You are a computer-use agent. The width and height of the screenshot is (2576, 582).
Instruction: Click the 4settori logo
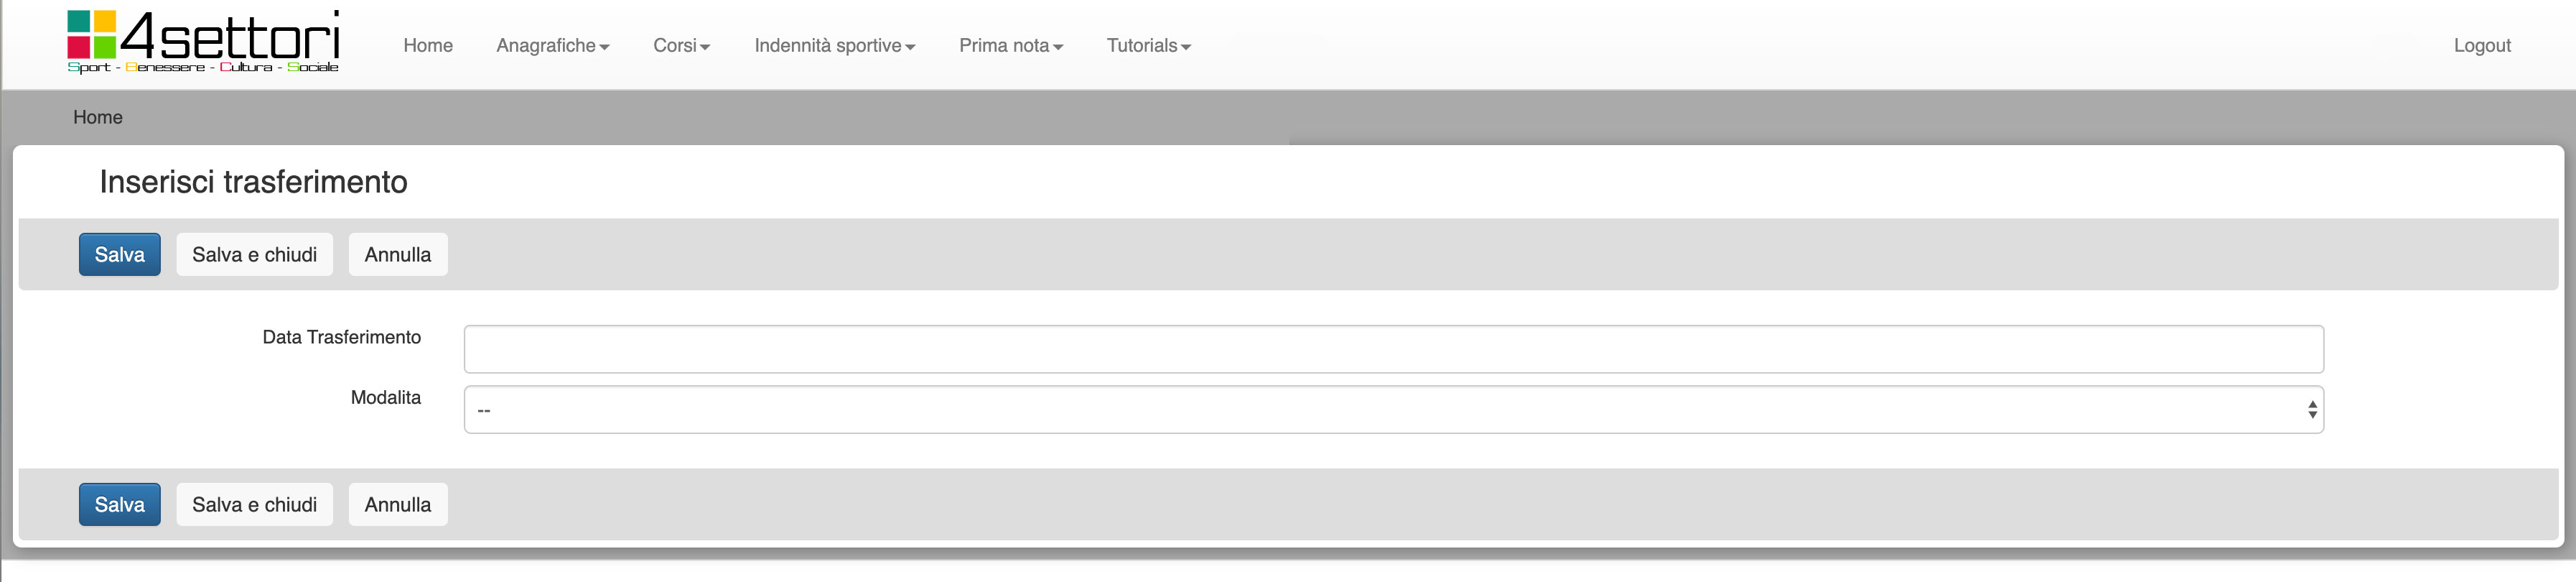[x=203, y=42]
